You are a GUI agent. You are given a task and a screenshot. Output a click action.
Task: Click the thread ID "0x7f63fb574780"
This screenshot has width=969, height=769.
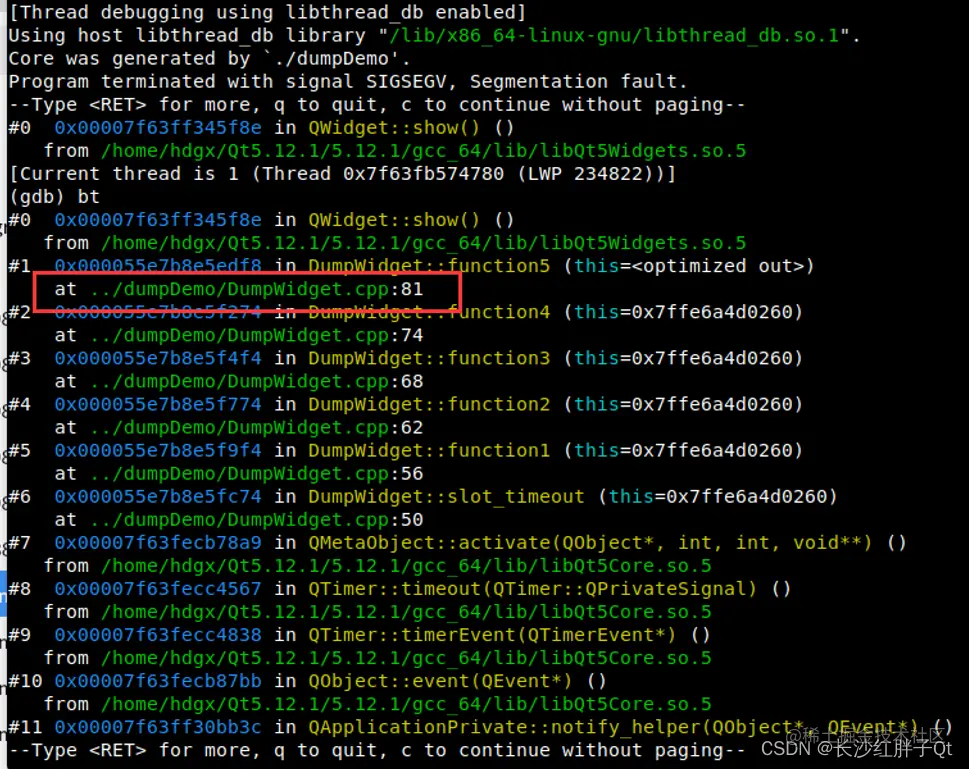click(423, 174)
